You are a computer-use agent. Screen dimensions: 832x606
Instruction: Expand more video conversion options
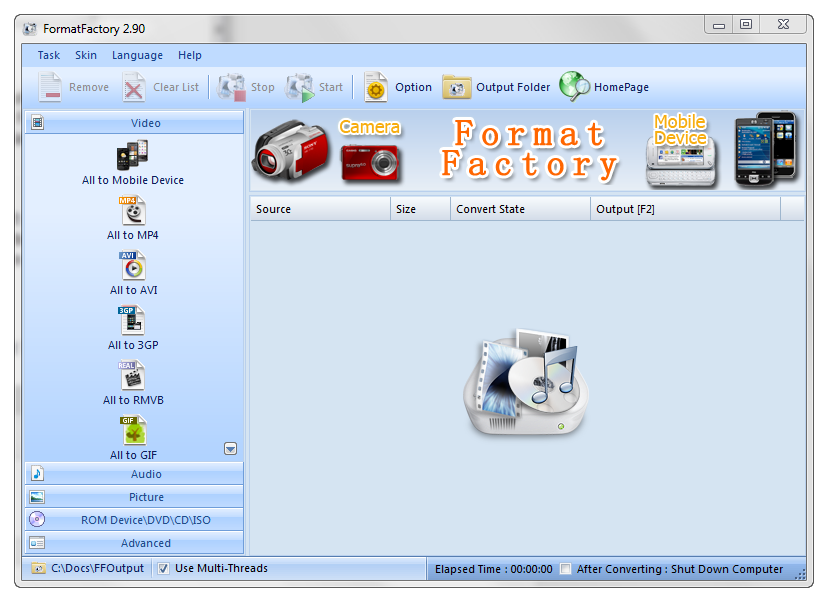[x=230, y=448]
